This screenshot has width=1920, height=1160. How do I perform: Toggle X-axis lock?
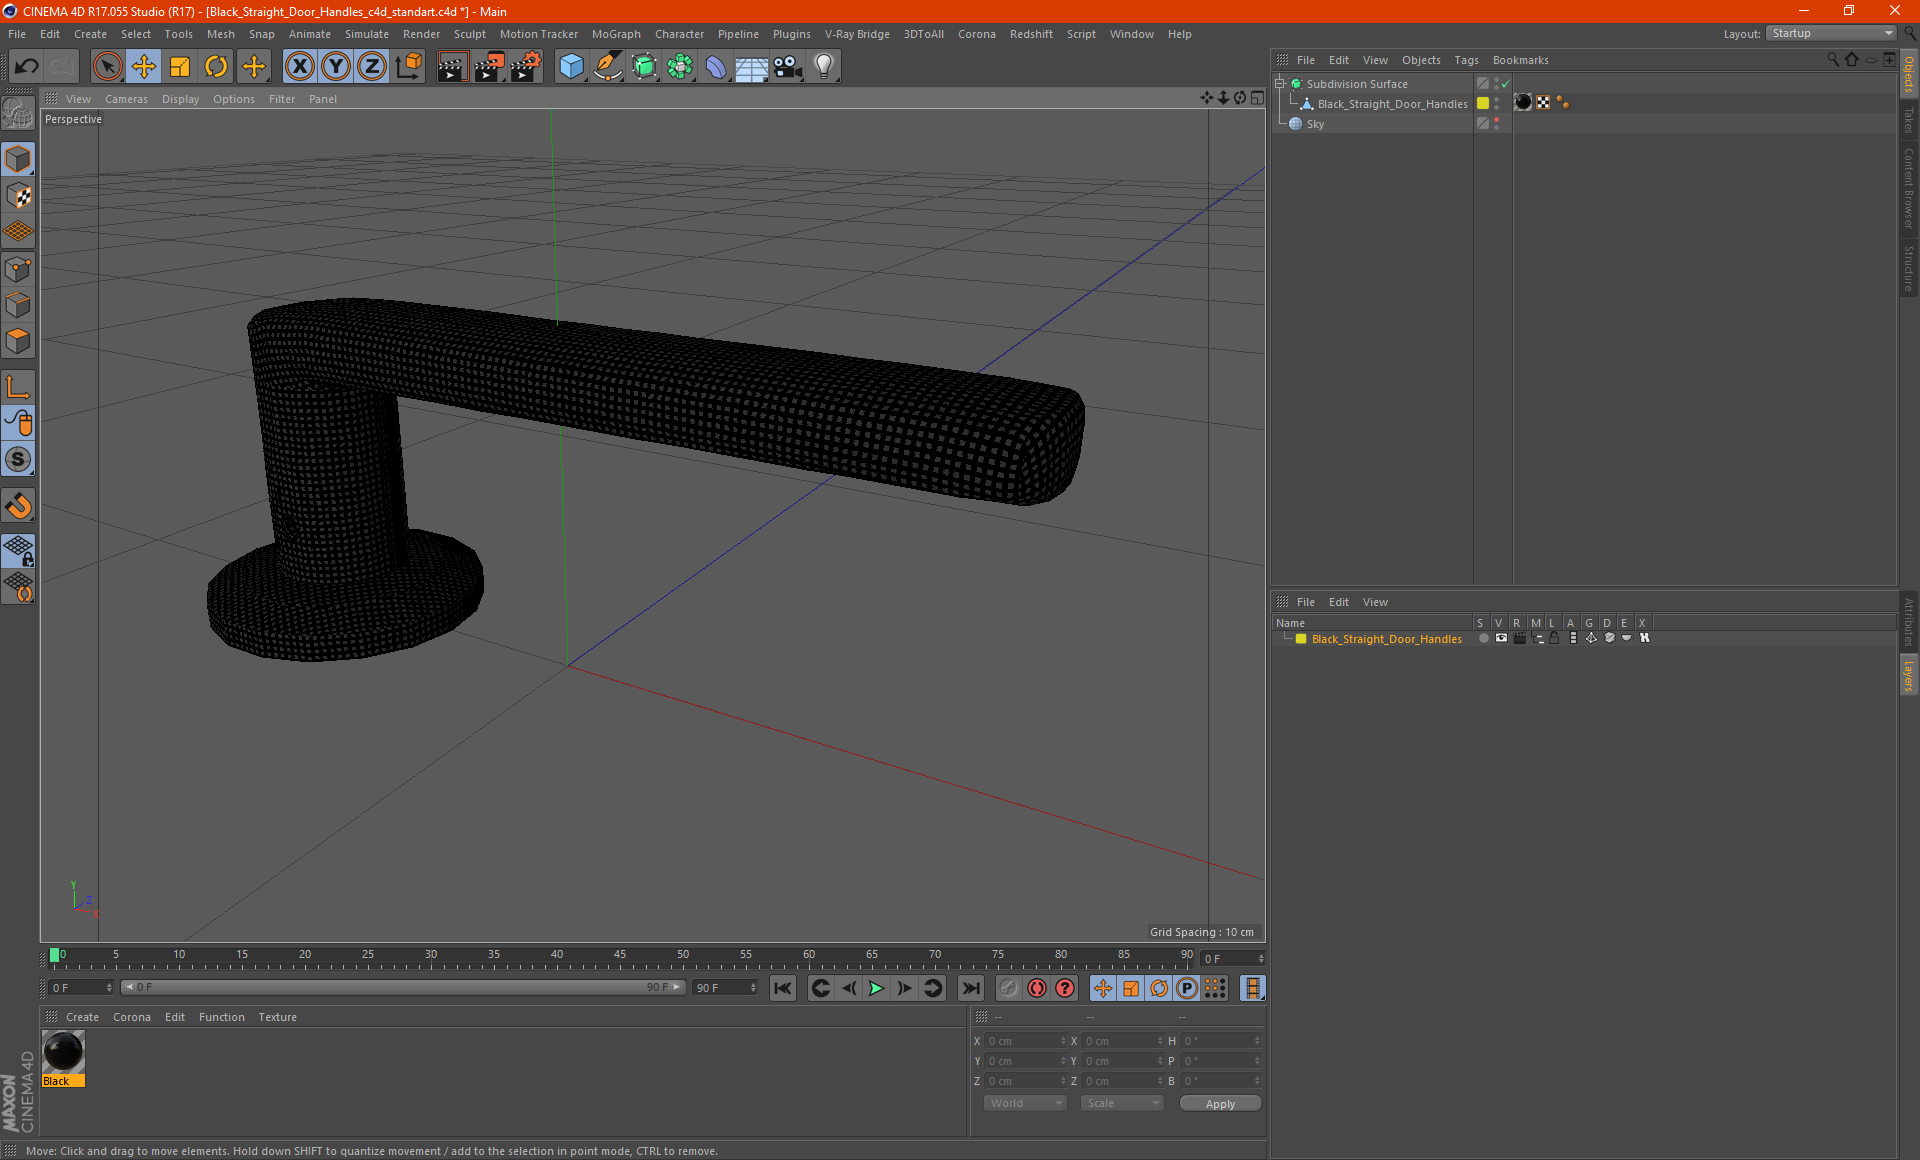(x=299, y=67)
